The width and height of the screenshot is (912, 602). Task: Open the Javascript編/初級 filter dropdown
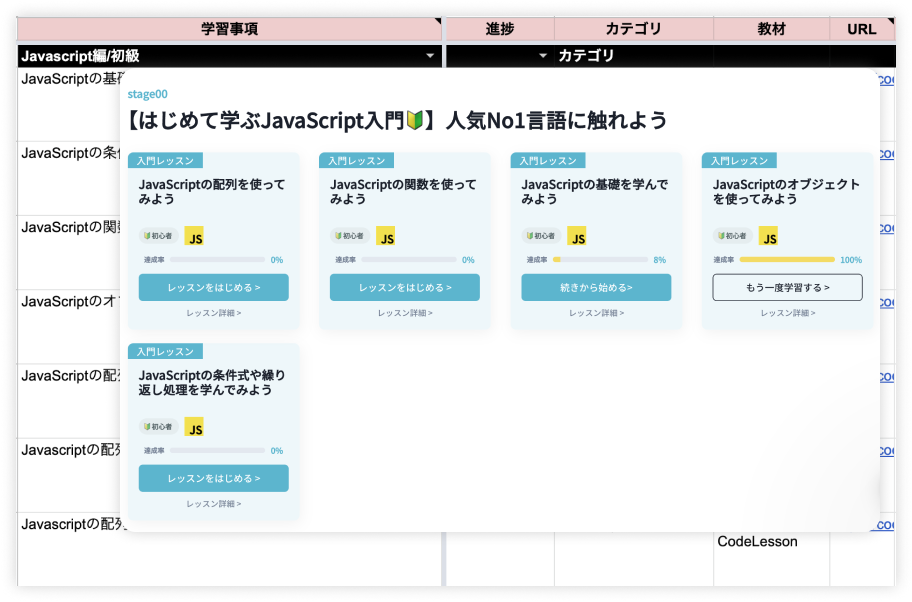tap(430, 56)
